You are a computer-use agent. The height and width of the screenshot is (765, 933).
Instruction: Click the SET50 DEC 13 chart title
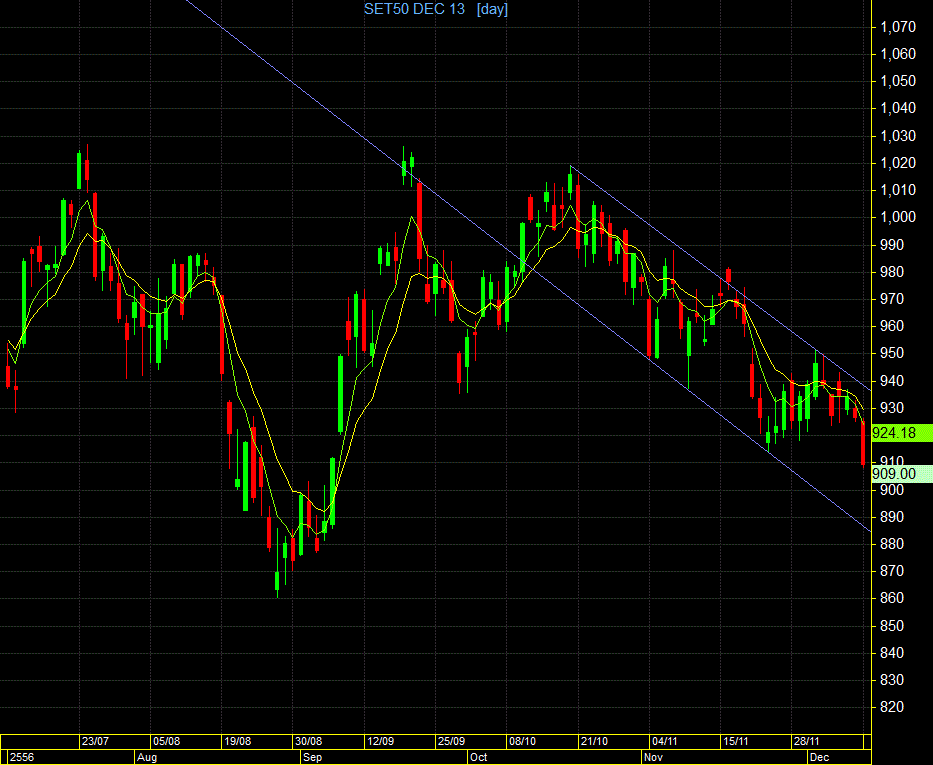point(414,9)
